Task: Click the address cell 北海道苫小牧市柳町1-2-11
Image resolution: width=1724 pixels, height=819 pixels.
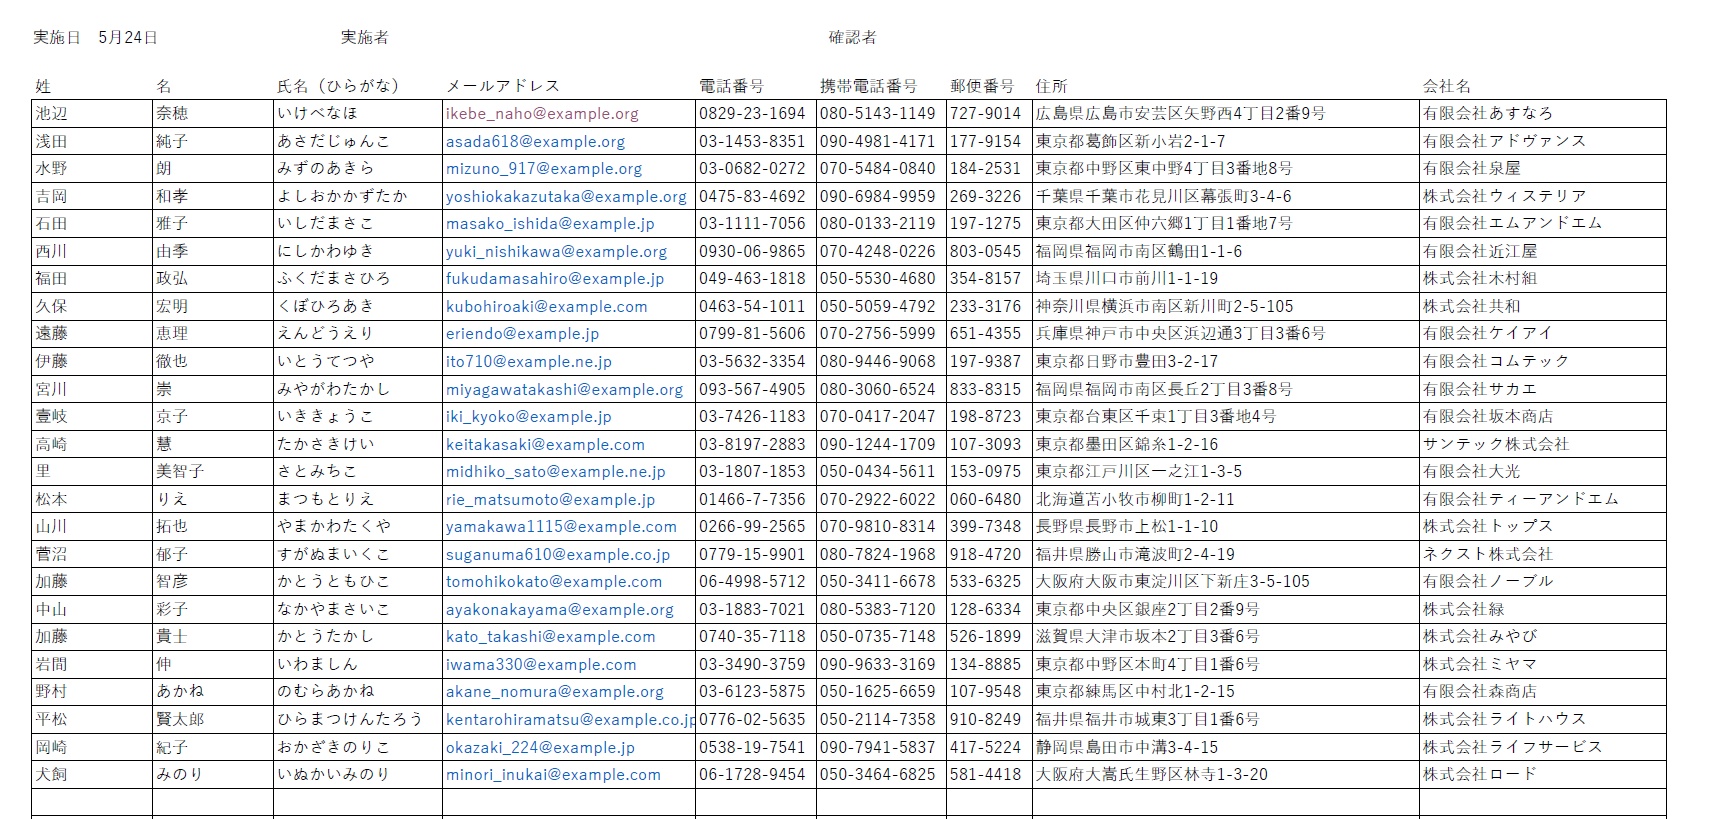Action: click(1134, 500)
